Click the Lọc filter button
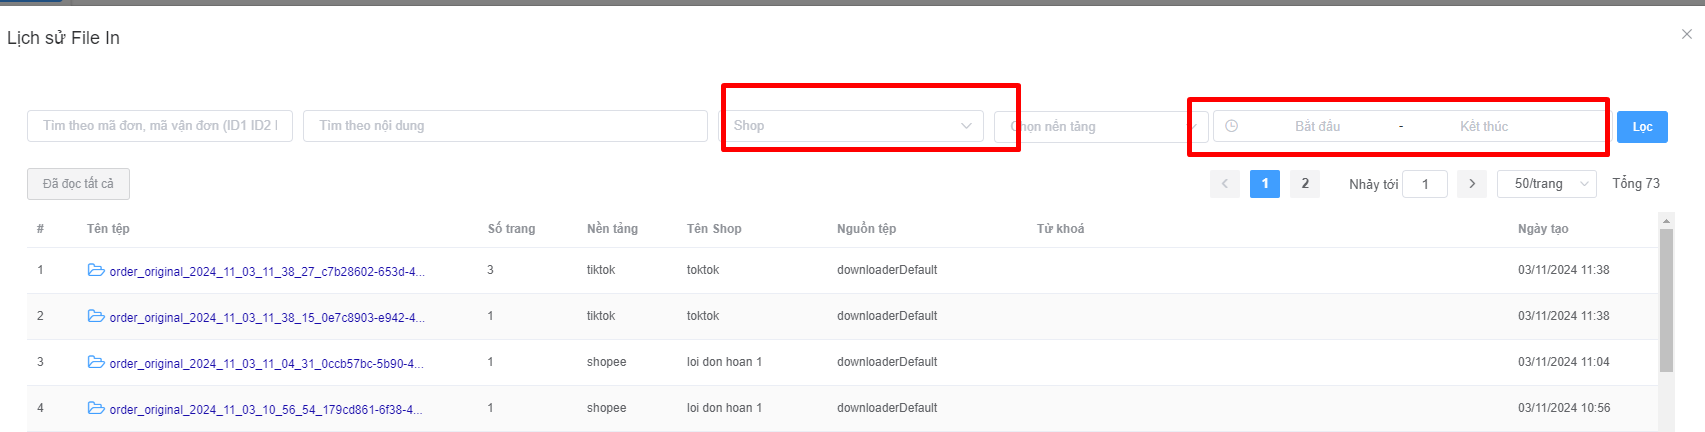 tap(1642, 127)
